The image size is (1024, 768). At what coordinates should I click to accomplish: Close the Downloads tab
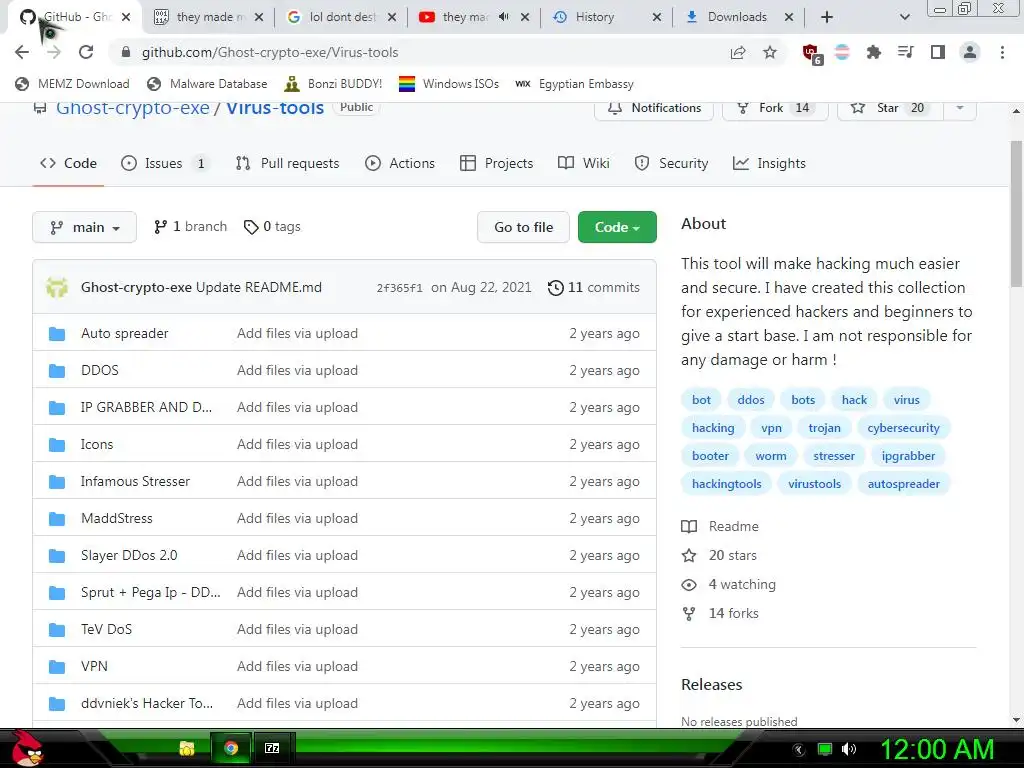click(789, 17)
